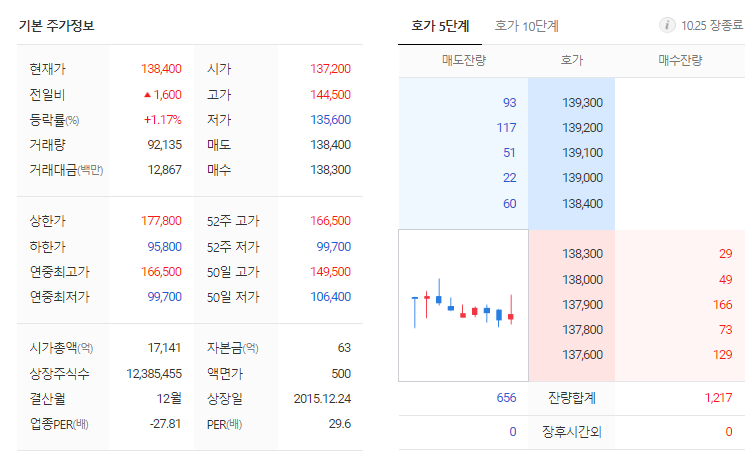
Task: Click the 상장일 value 2015.12.24
Action: pos(322,399)
